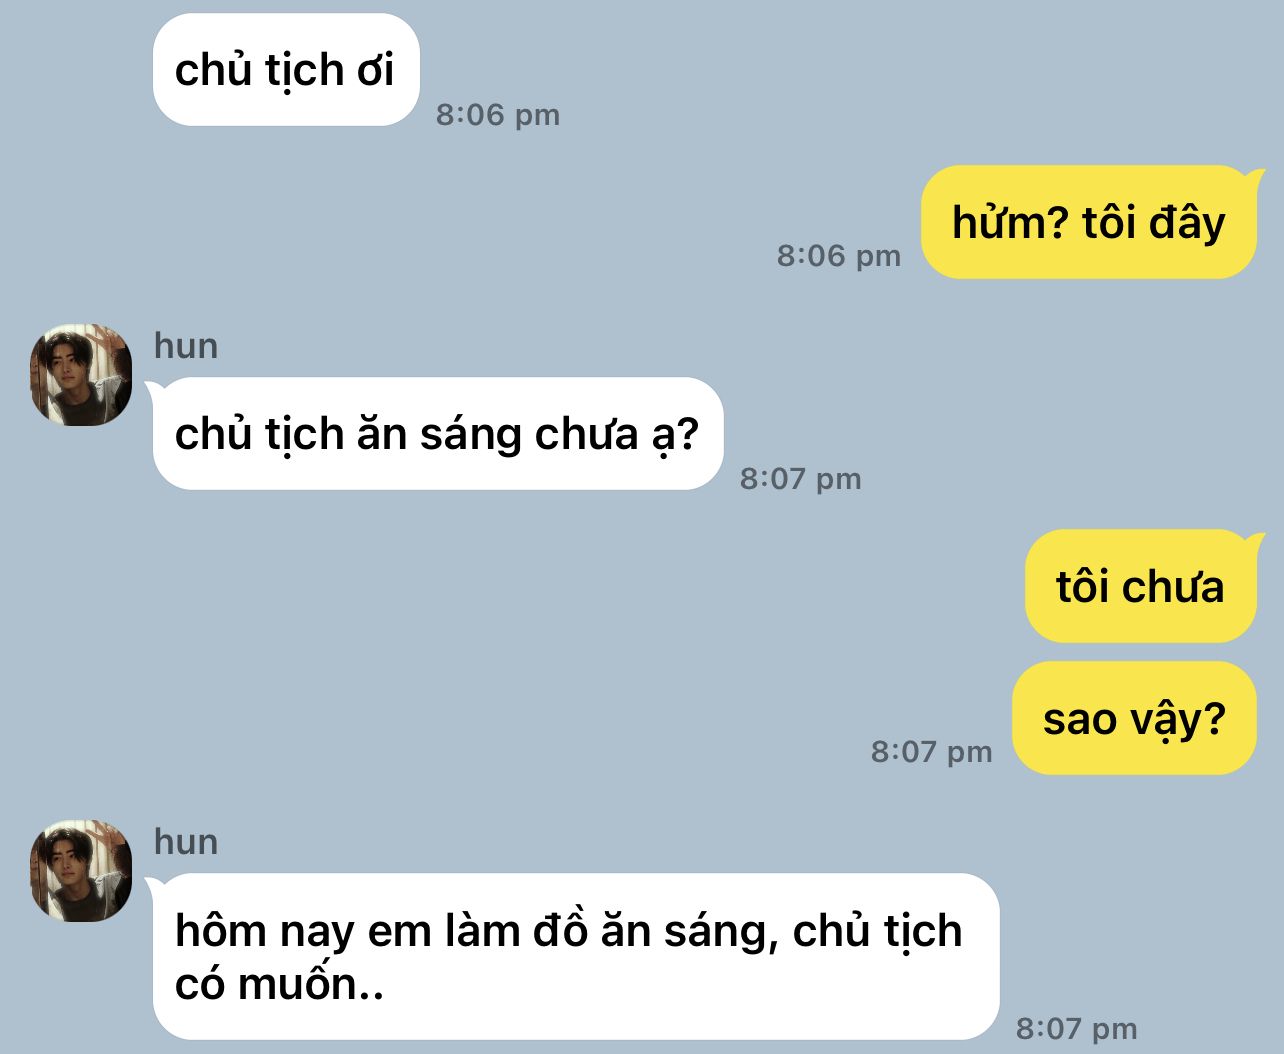Open hun's avatar beside the breakfast question
Viewport: 1284px width, 1054px height.
[81, 375]
